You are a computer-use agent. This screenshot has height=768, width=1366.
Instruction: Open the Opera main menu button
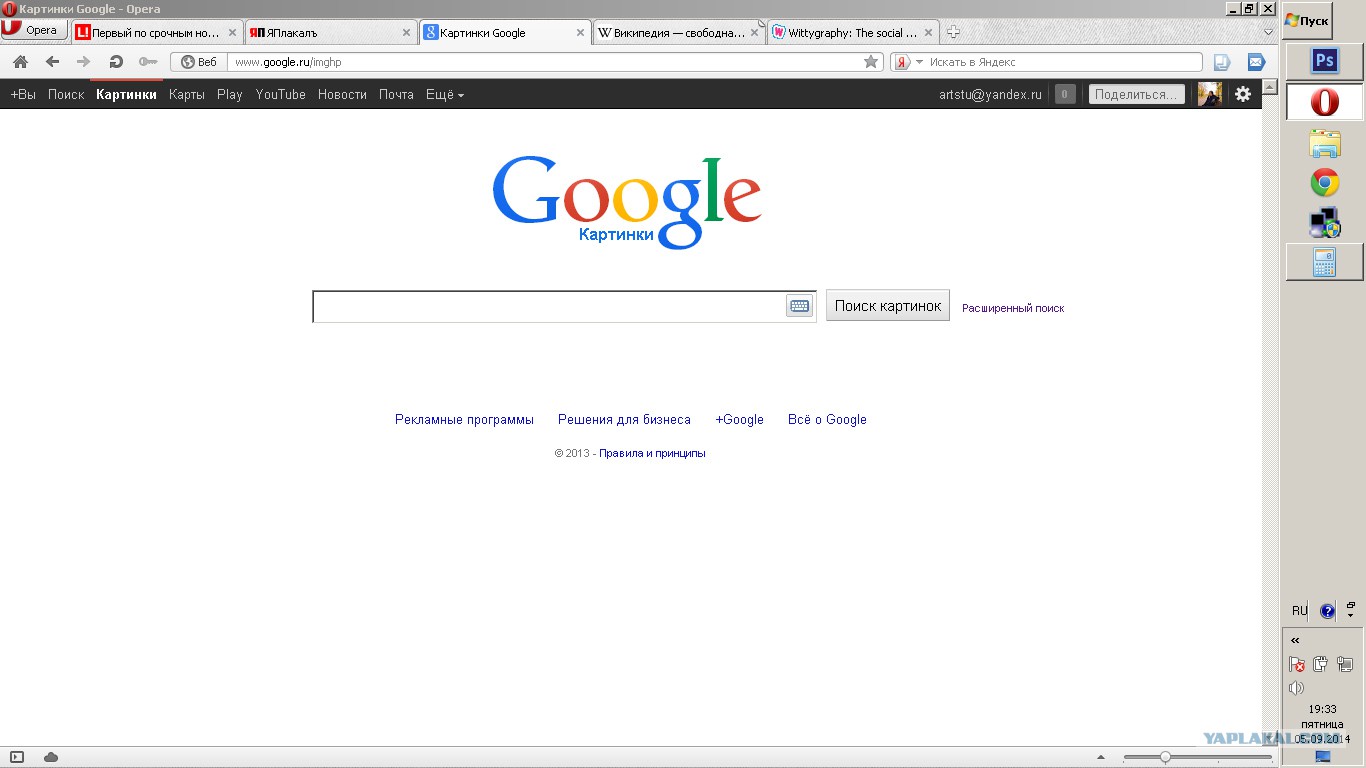pos(34,30)
